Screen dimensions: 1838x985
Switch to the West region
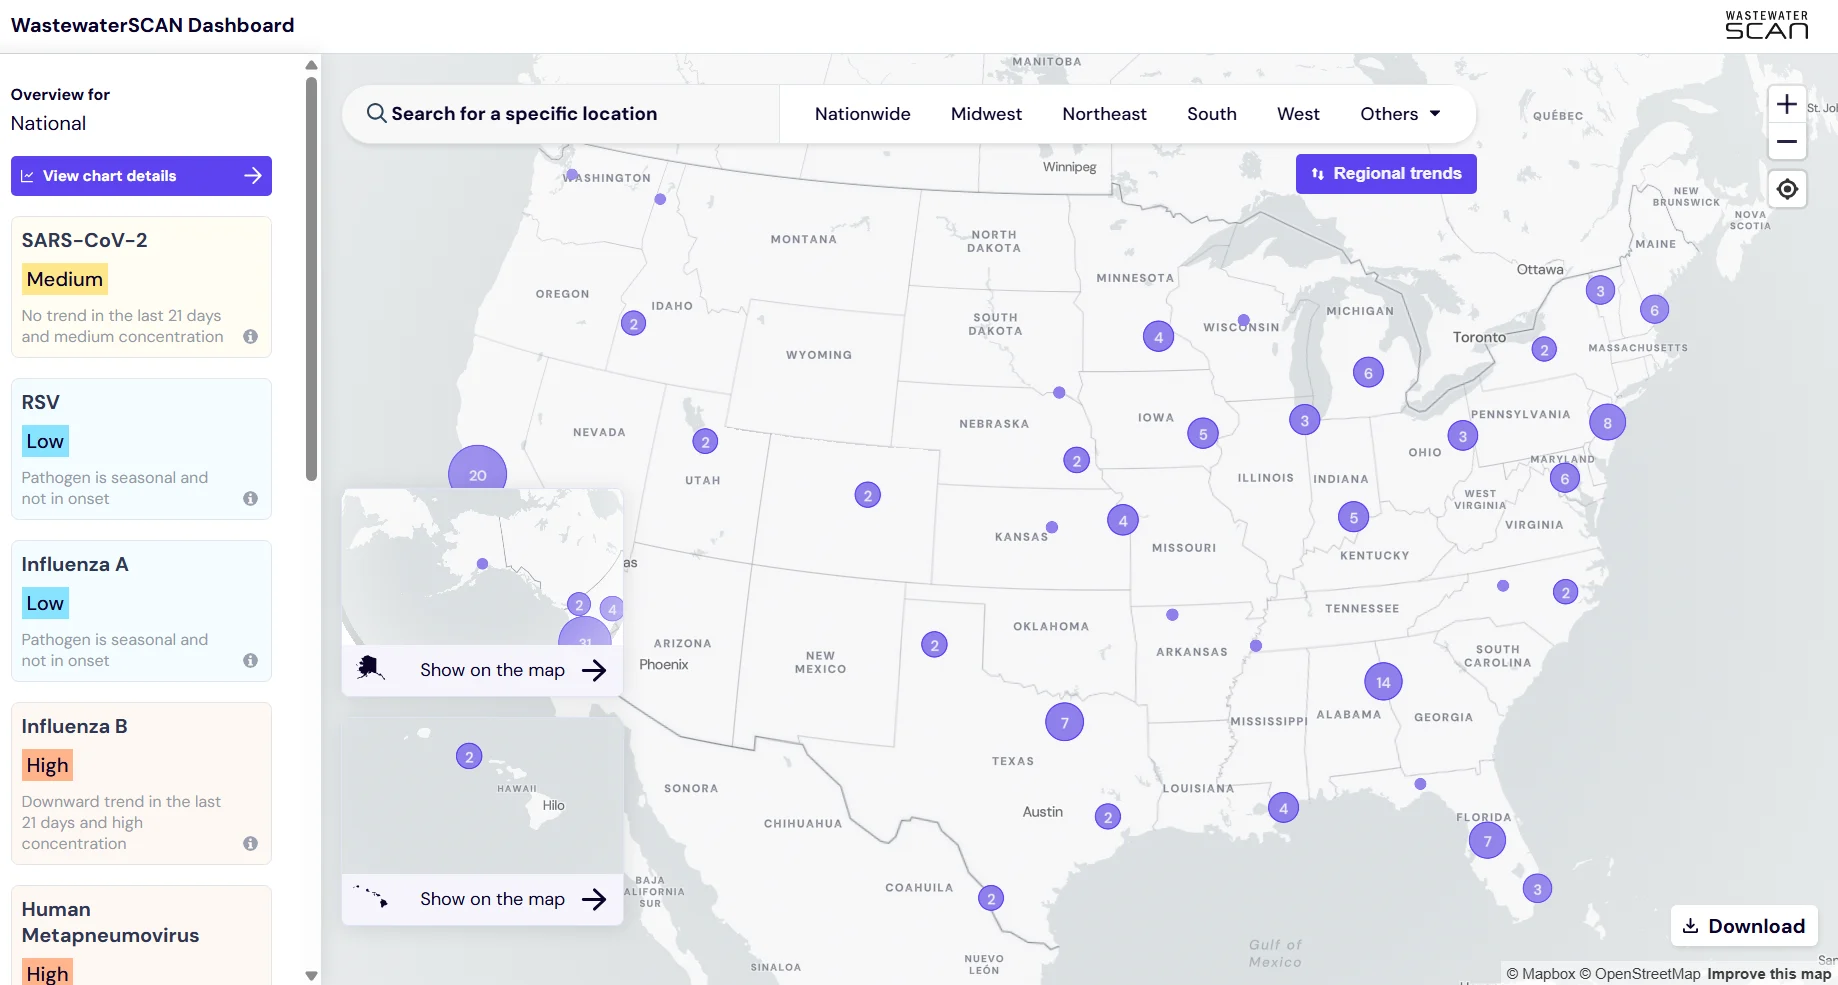pos(1298,114)
